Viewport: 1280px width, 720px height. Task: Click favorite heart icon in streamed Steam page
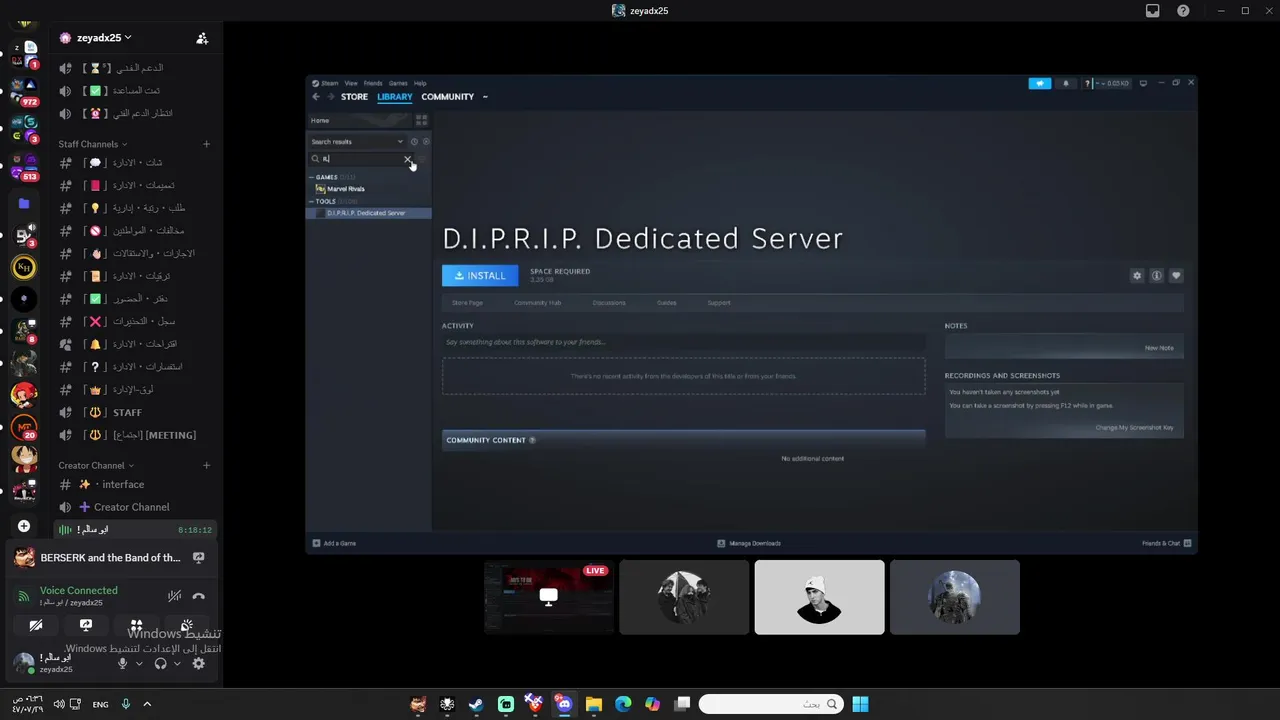point(1176,276)
